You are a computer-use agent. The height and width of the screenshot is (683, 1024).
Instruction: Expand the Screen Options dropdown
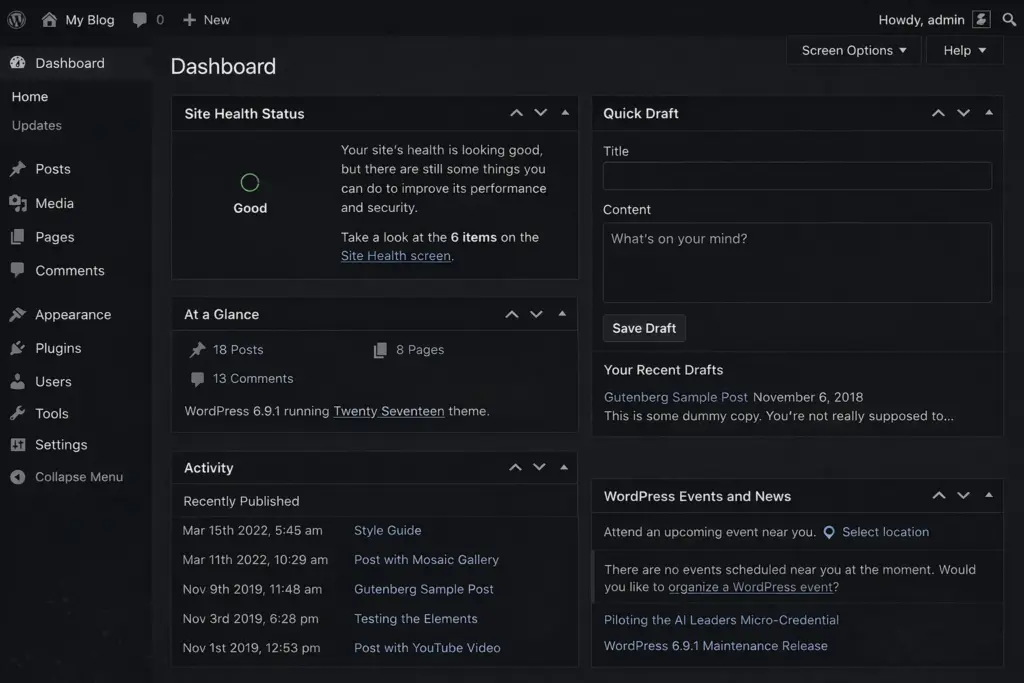(854, 50)
